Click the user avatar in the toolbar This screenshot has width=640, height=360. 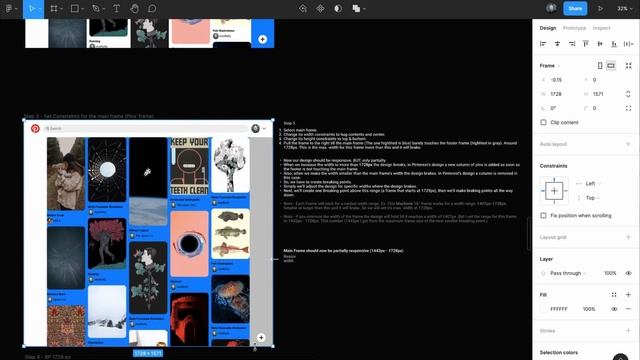pos(551,8)
